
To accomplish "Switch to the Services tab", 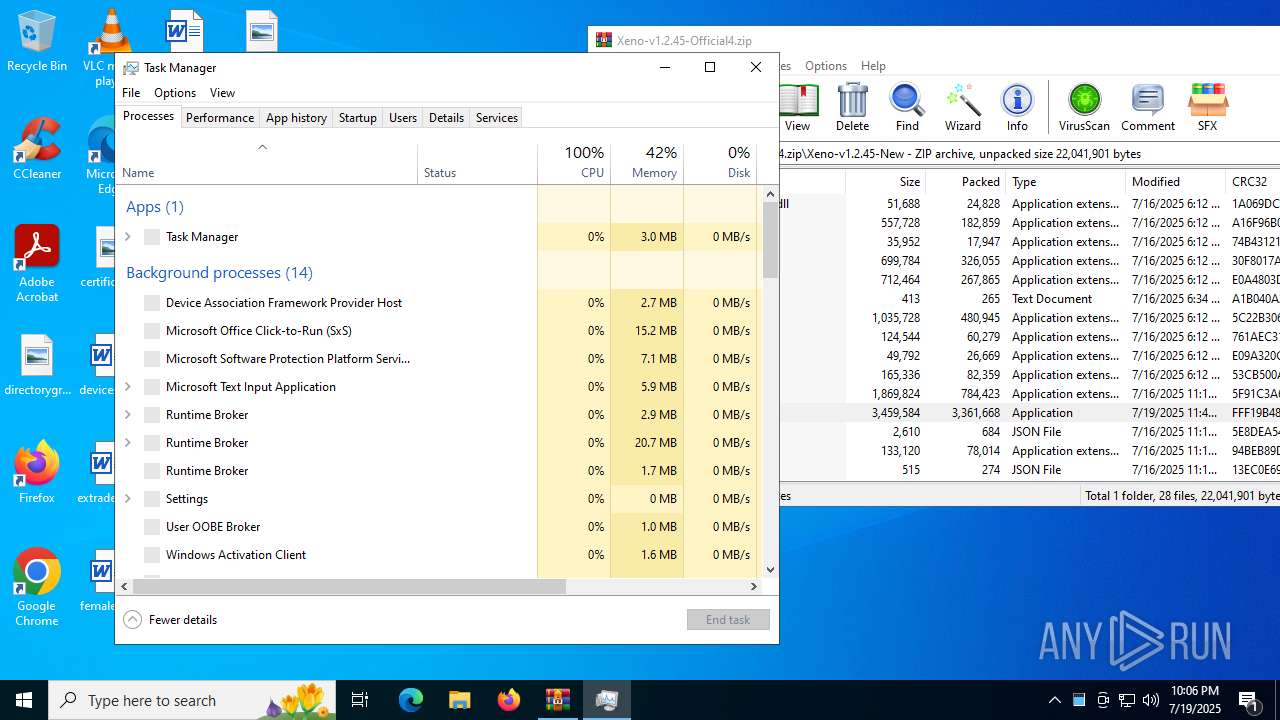I will 497,117.
